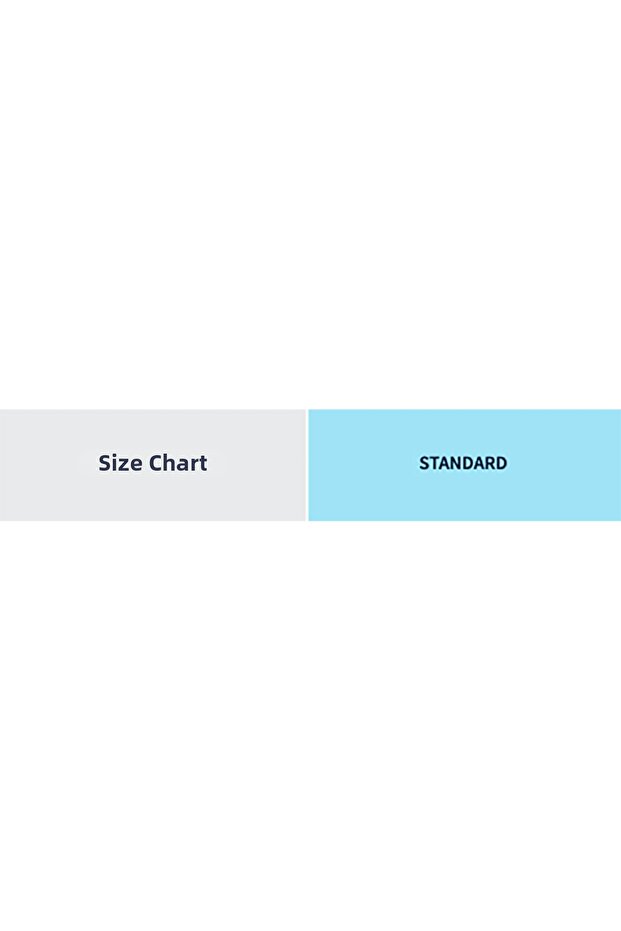621x931 pixels.
Task: Click the bold Size Chart text
Action: 153,463
